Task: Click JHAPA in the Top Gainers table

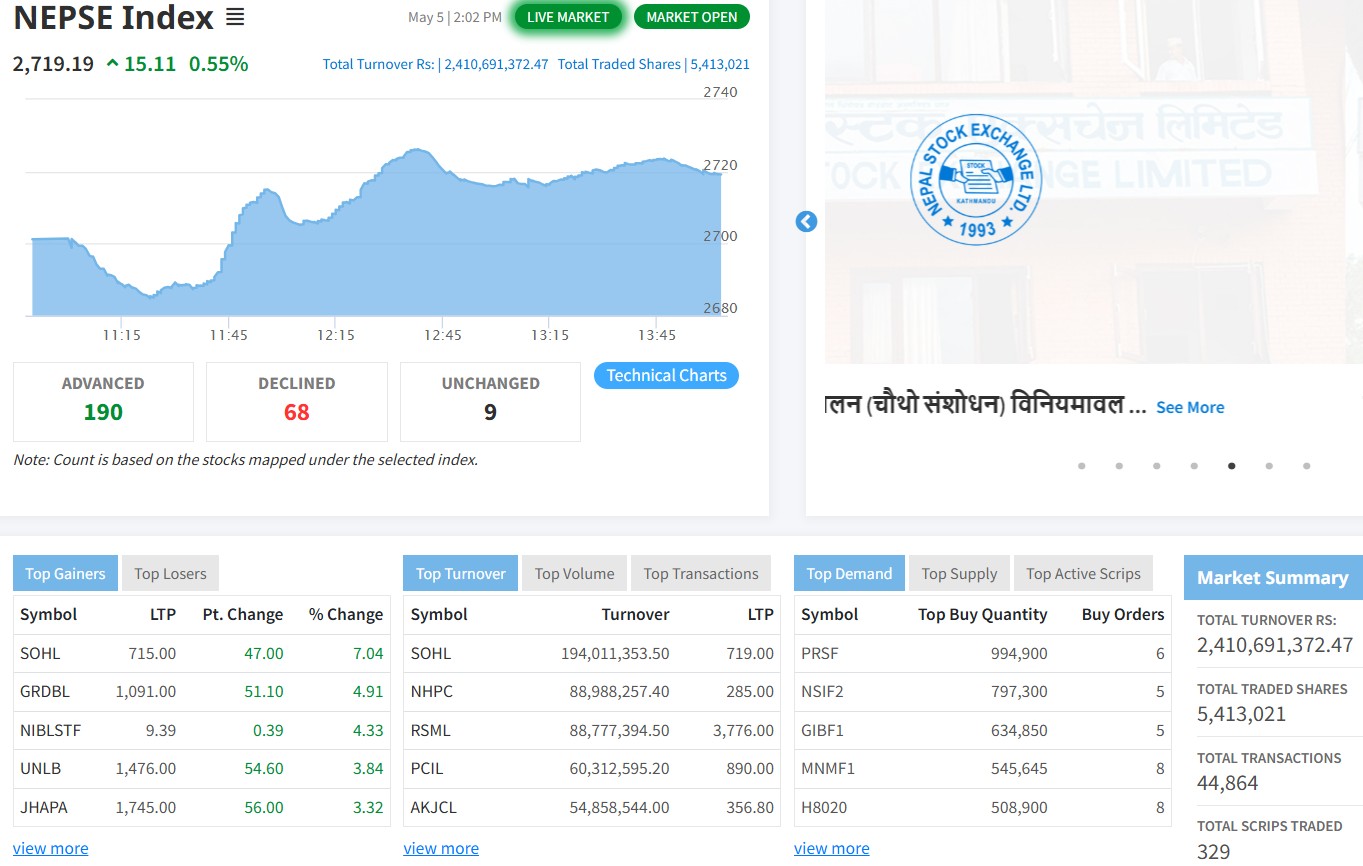Action: coord(44,807)
